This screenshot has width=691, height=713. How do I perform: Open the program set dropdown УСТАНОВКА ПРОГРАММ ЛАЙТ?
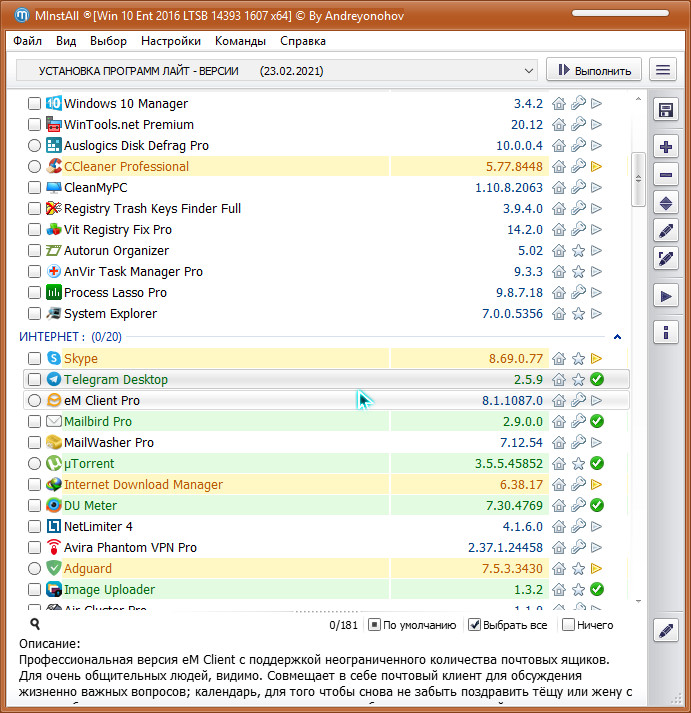coord(276,71)
